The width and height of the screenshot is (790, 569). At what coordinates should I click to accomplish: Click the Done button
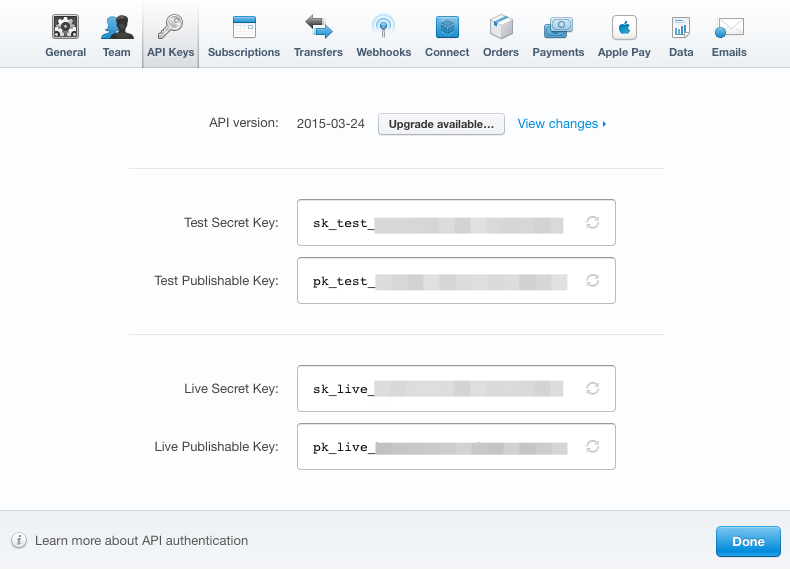click(748, 541)
